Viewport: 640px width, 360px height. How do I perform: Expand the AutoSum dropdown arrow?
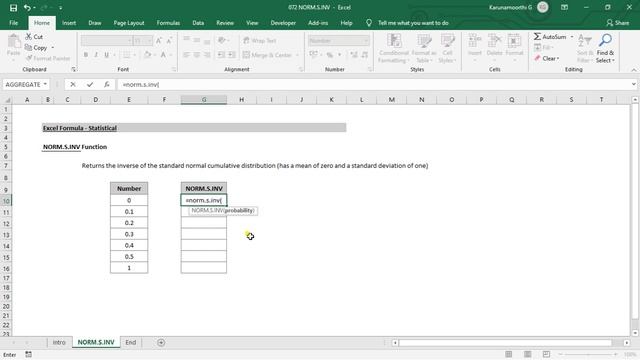tap(572, 37)
